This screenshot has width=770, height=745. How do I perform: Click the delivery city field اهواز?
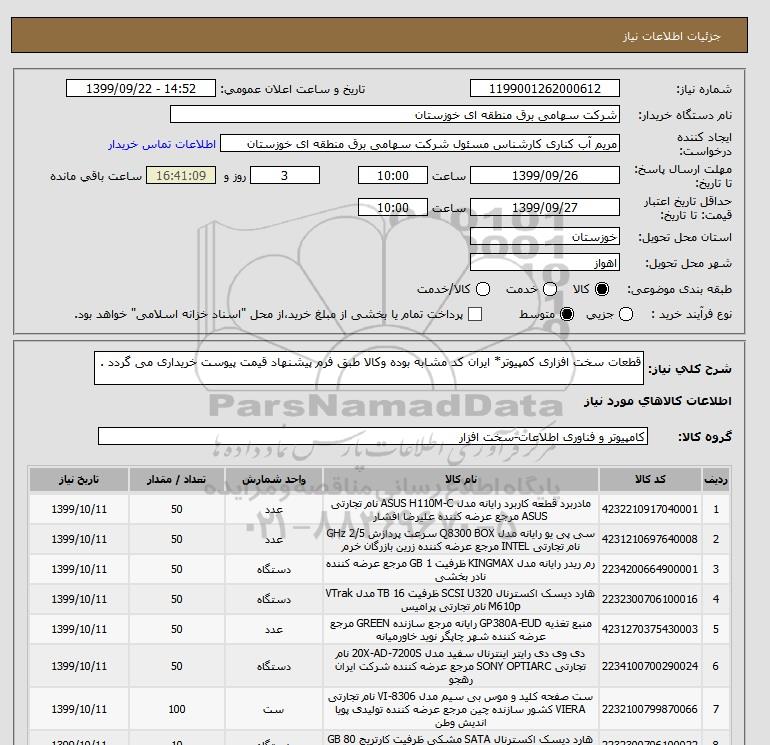click(544, 263)
